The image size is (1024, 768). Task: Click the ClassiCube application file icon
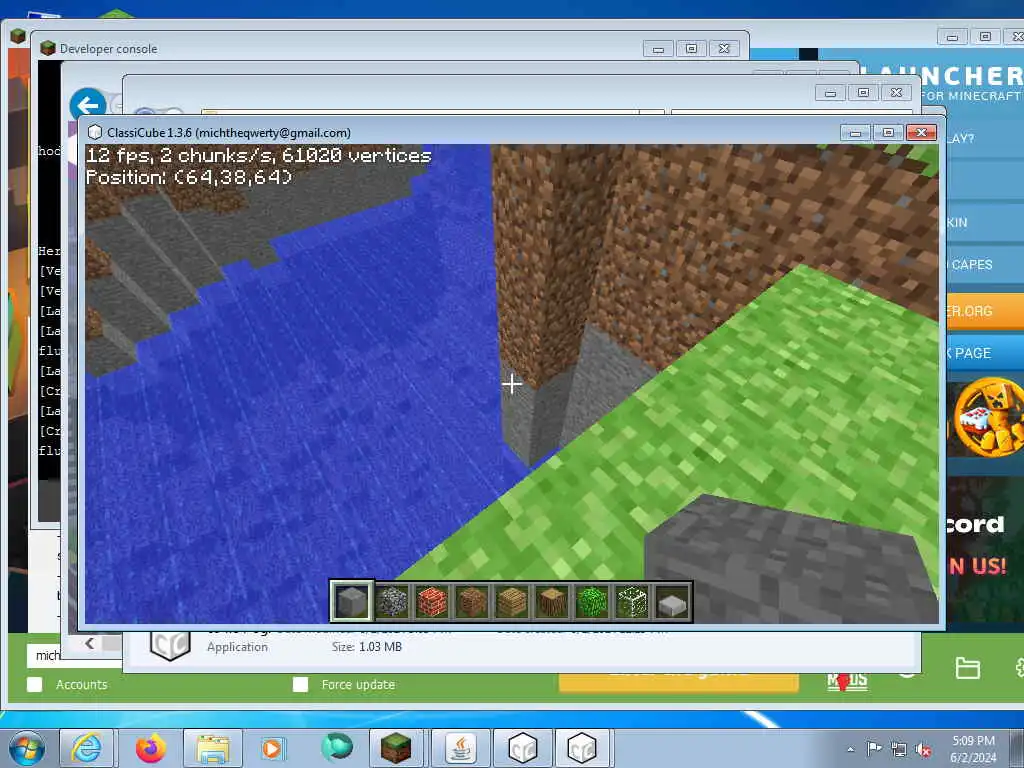pyautogui.click(x=170, y=646)
